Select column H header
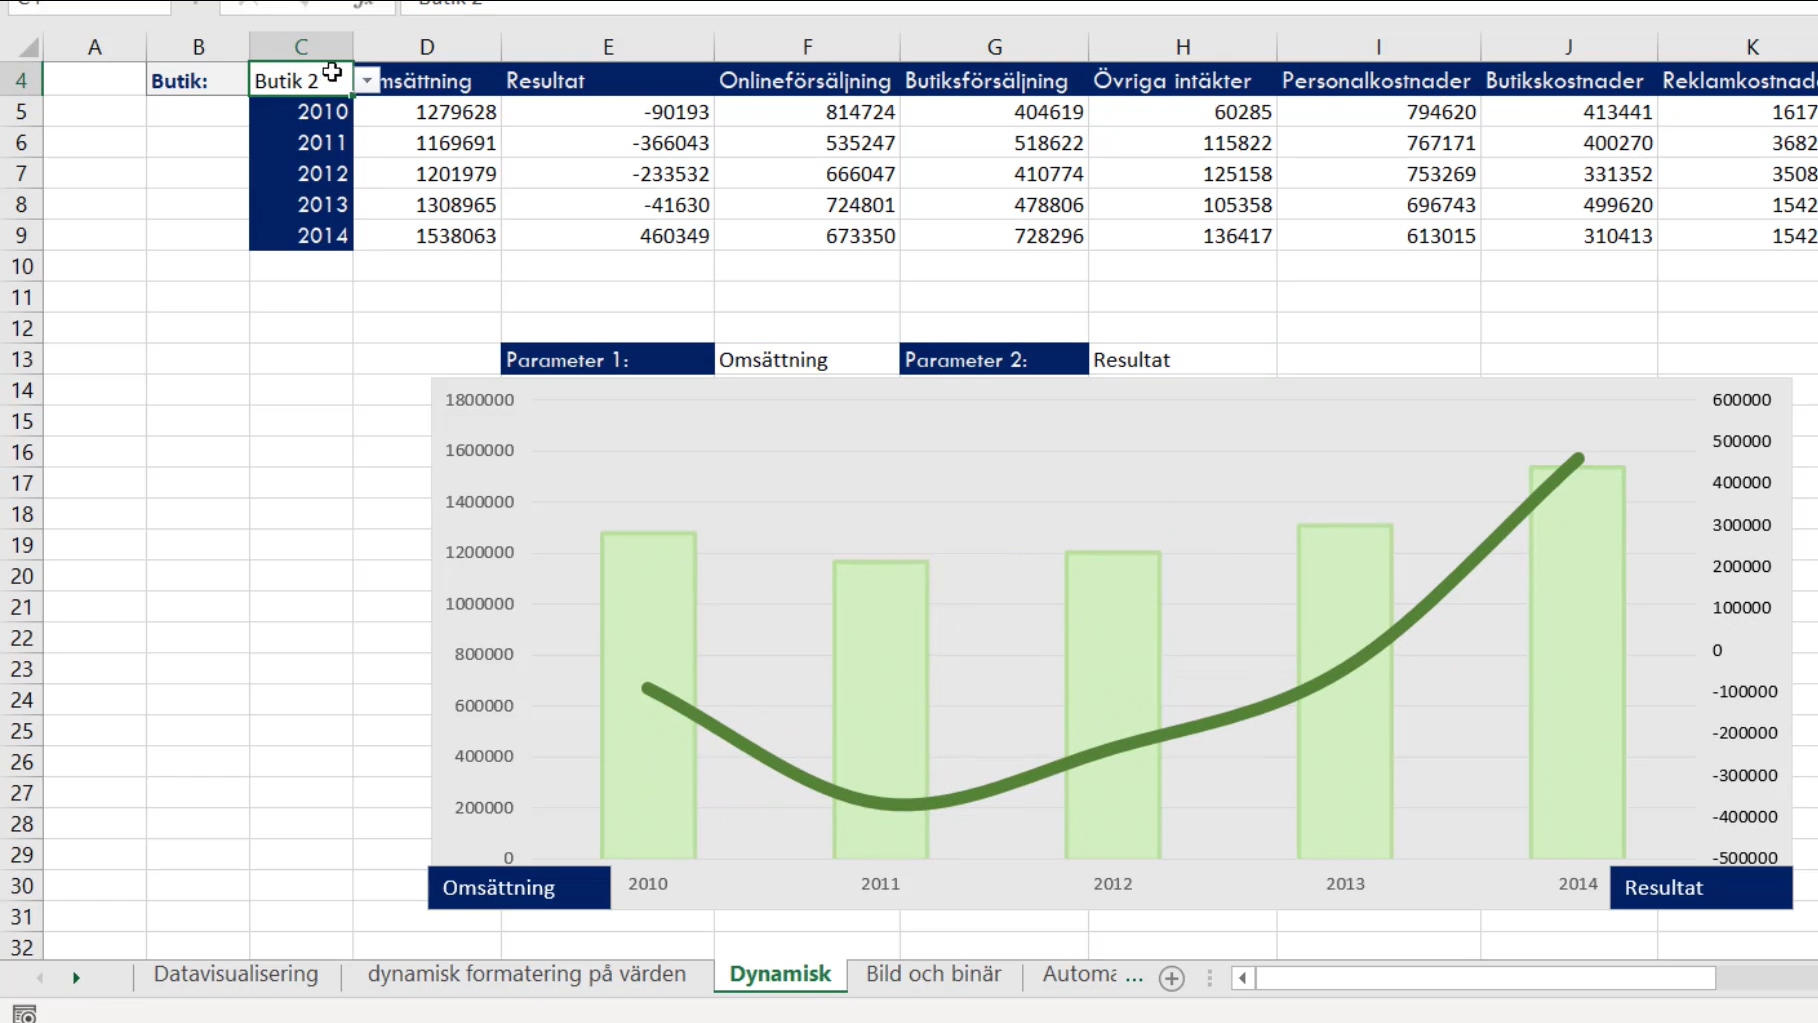 (x=1182, y=47)
